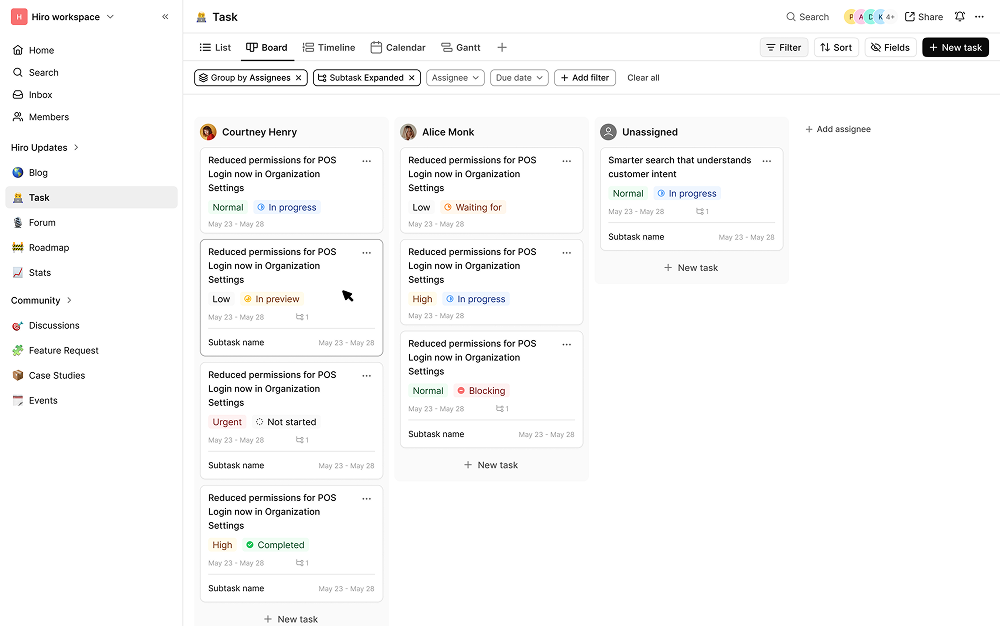Select the Task item in sidebar

(91, 198)
